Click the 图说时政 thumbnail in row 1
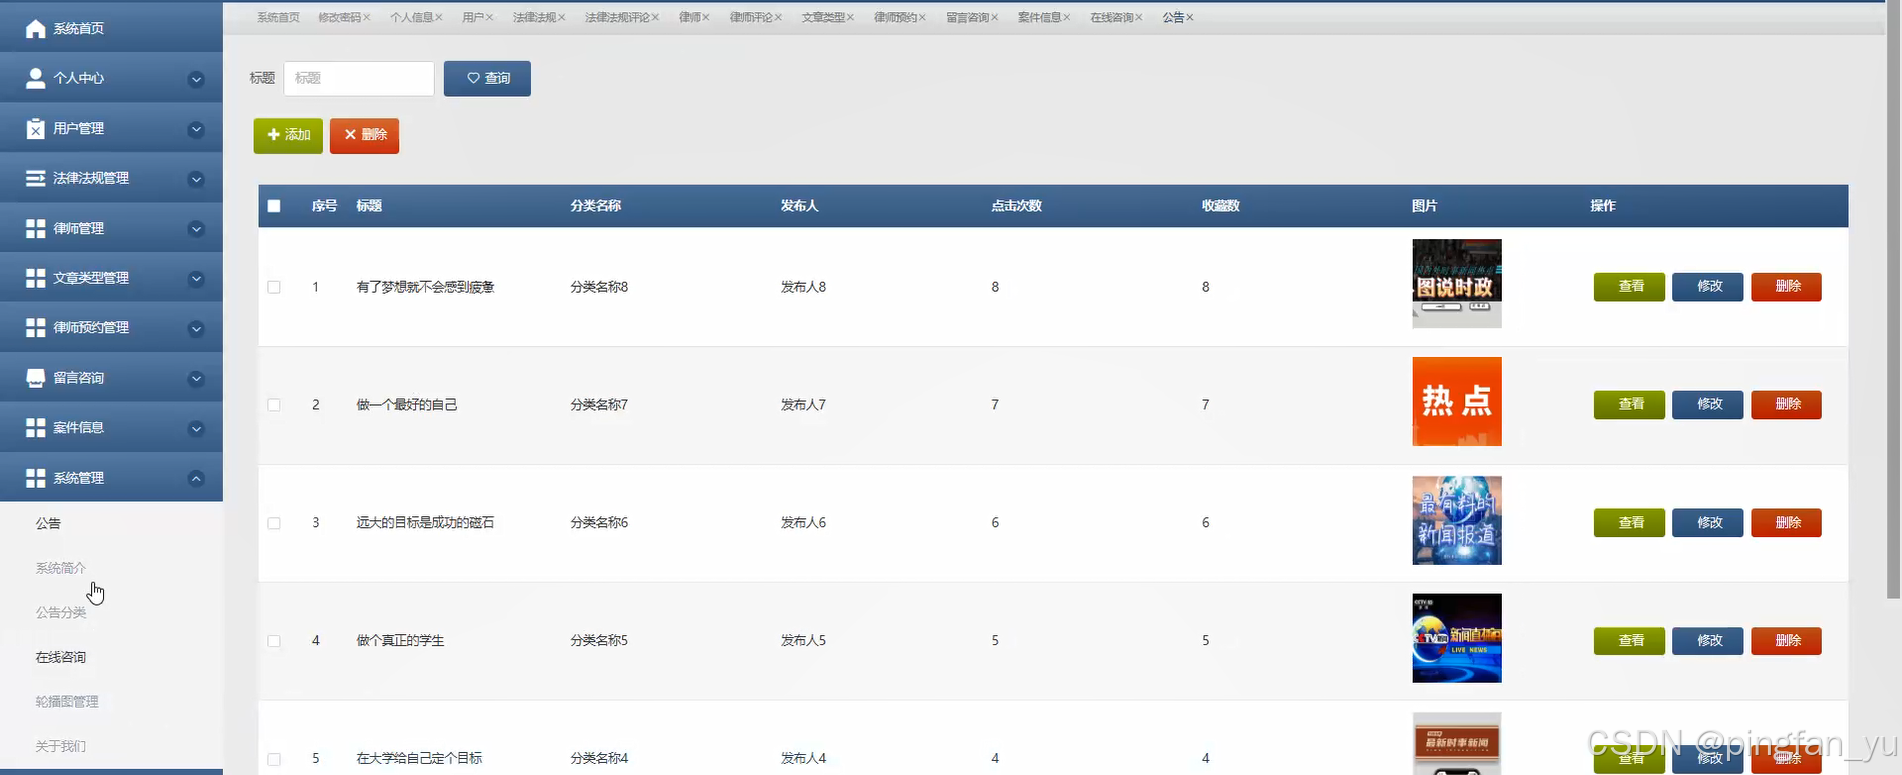Viewport: 1902px width, 775px height. click(x=1457, y=284)
